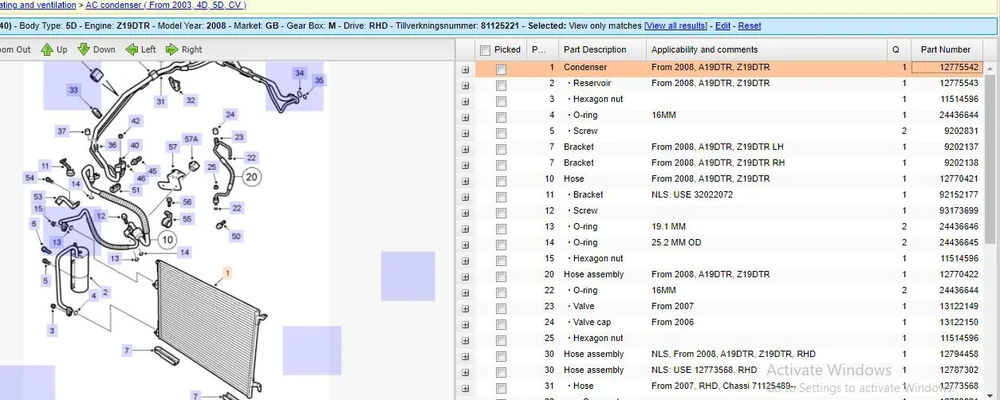Pan the diagram down with Down arrow
The height and width of the screenshot is (400, 1000).
(97, 49)
